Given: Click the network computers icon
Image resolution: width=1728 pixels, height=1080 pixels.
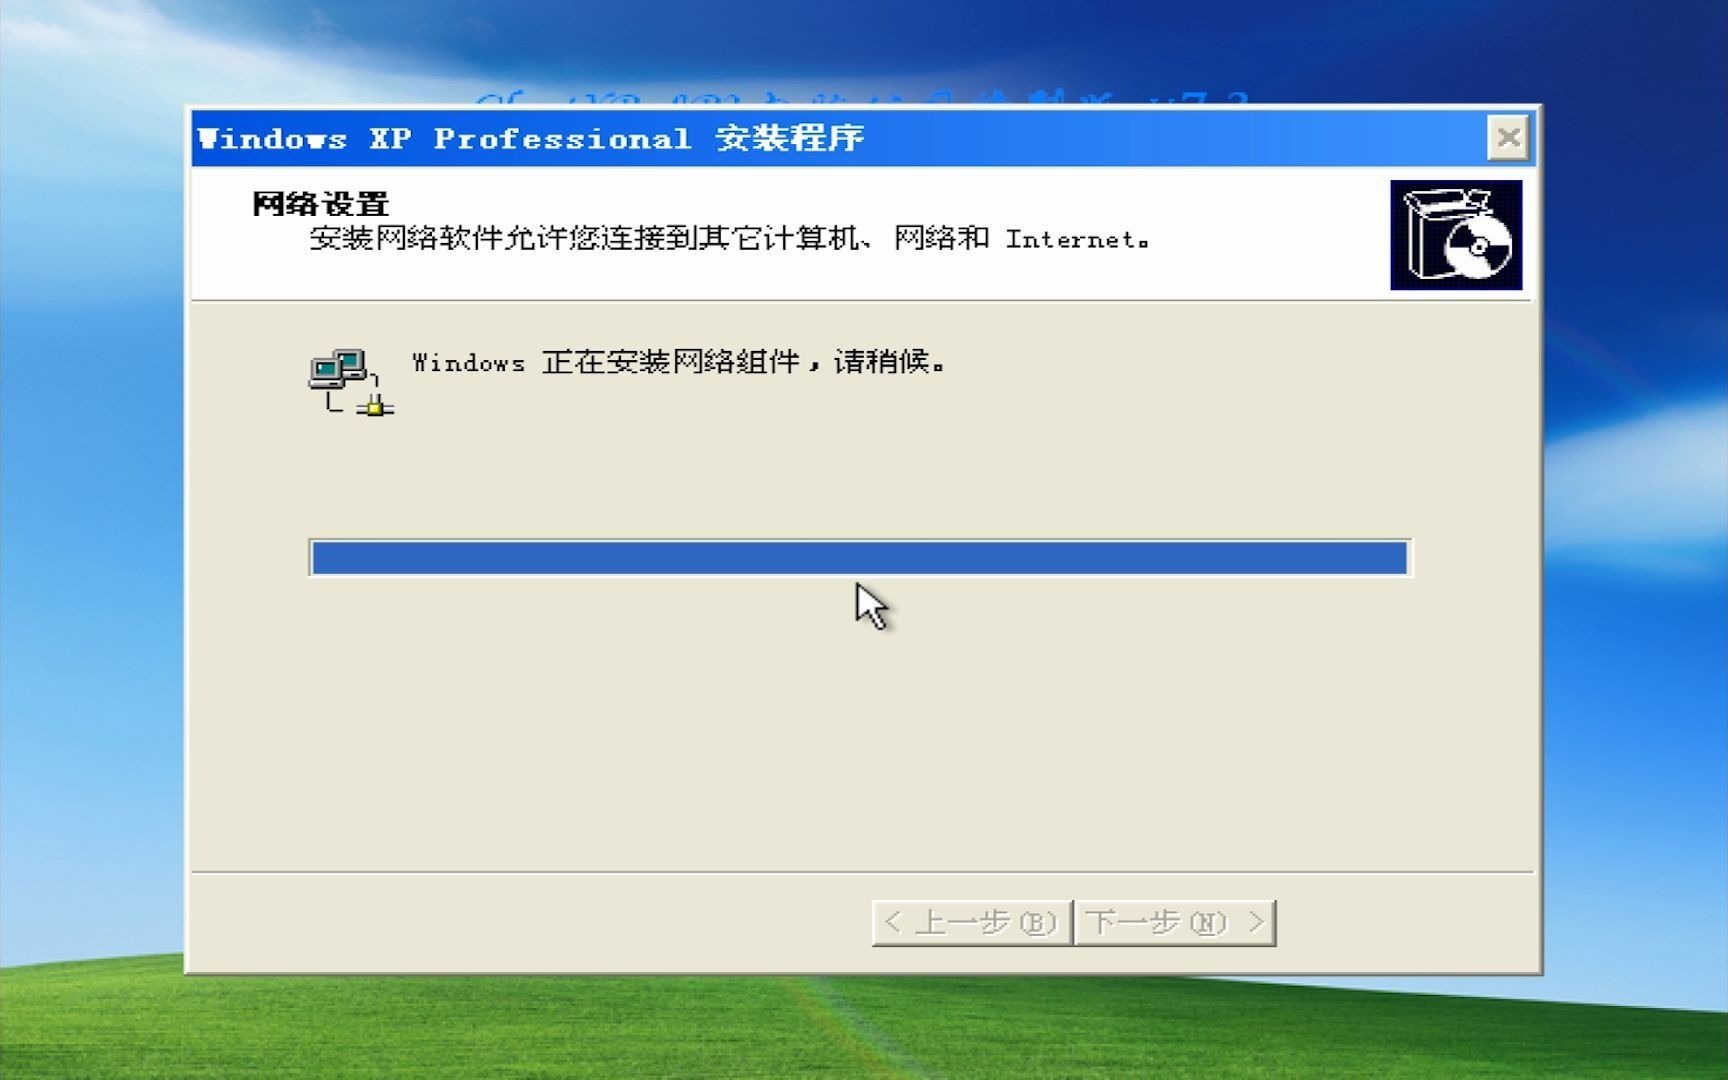Looking at the screenshot, I should click(x=351, y=382).
